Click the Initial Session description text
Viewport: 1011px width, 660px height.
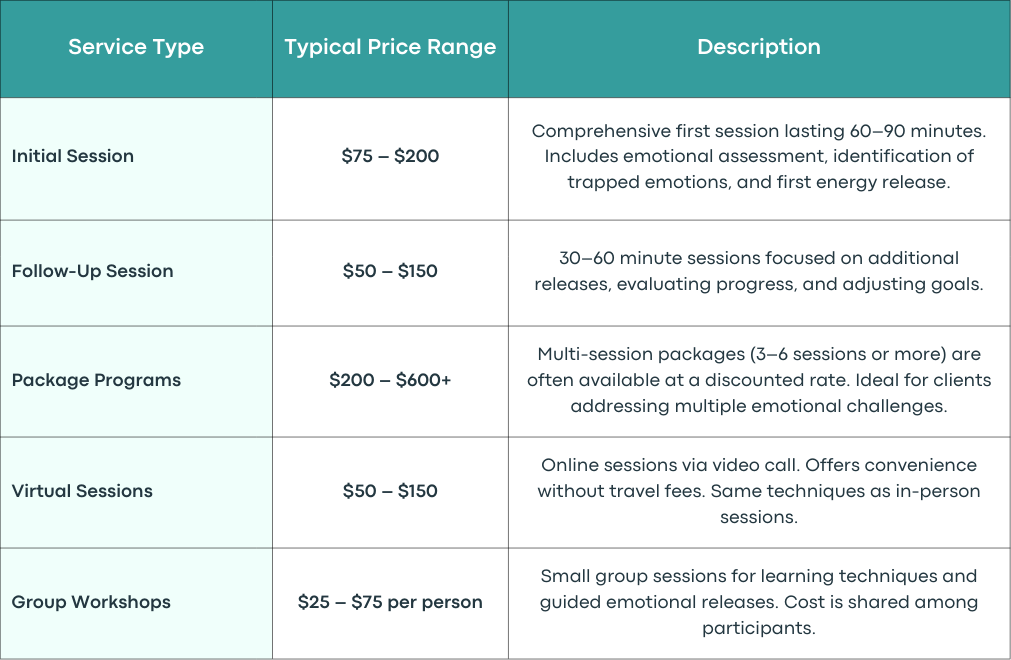759,157
